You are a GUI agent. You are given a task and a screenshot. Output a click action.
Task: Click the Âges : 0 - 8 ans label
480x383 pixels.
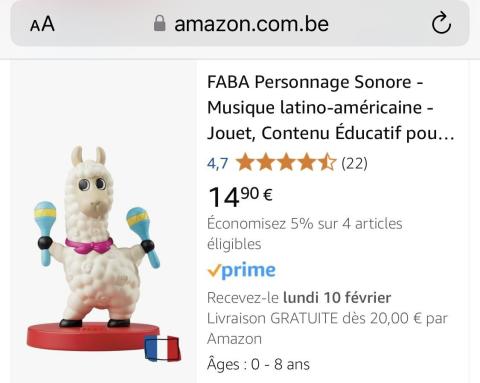[258, 364]
